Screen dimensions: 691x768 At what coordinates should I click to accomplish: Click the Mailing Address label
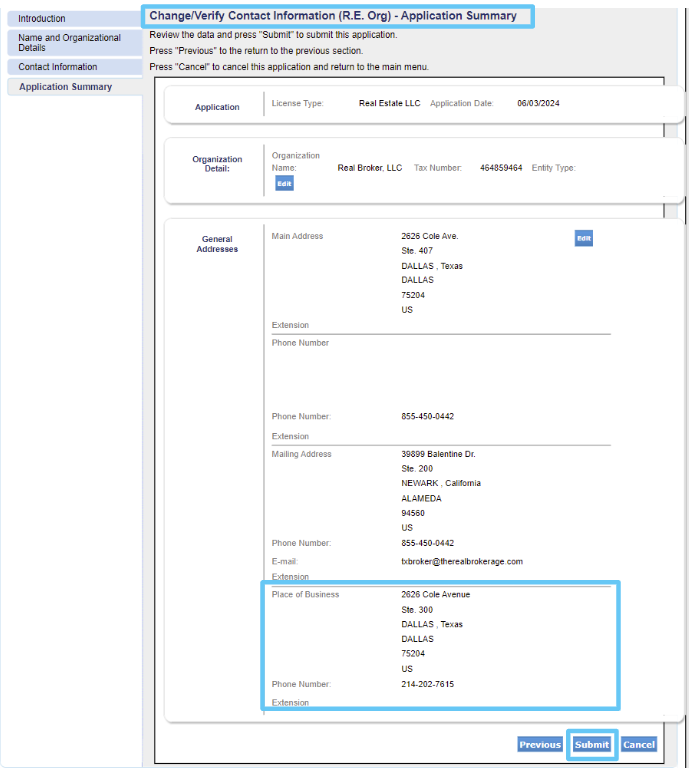point(301,454)
